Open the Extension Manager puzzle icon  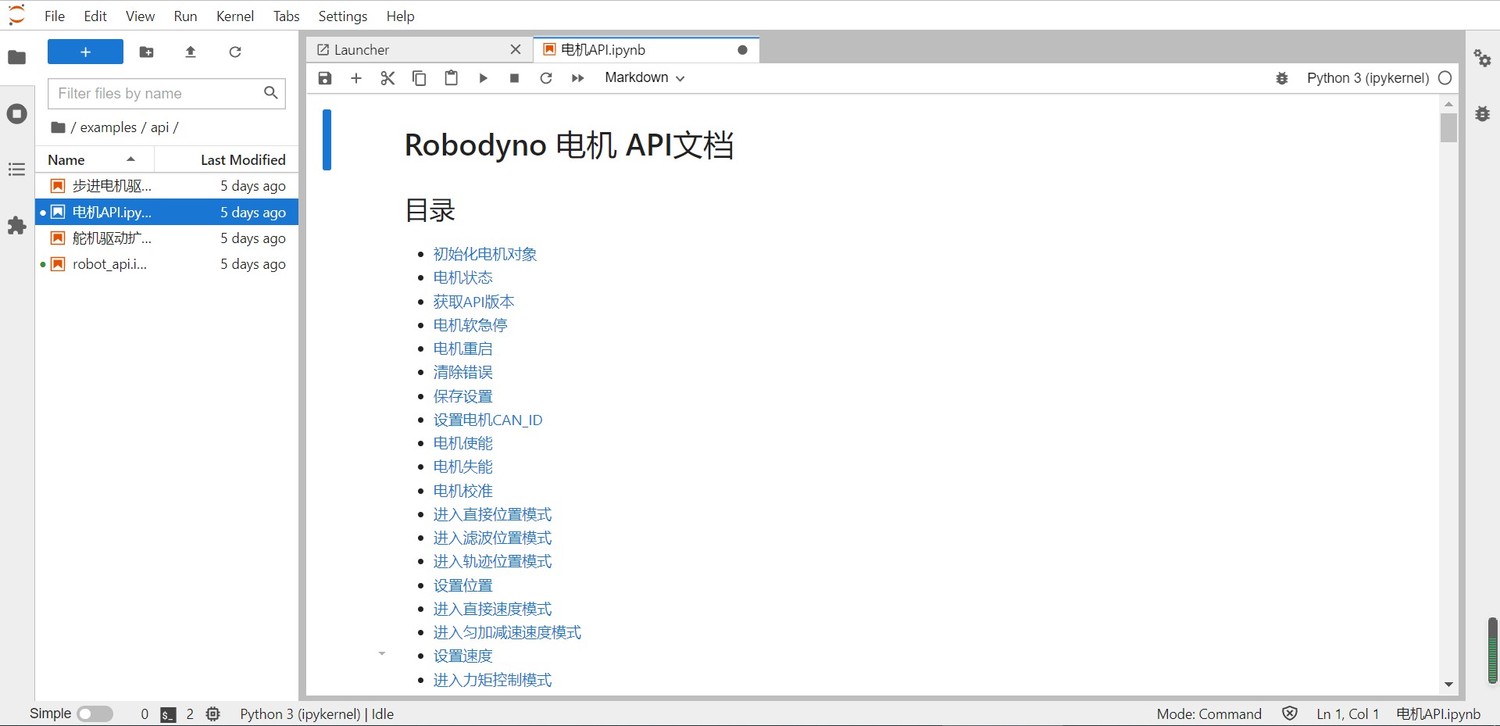point(17,226)
